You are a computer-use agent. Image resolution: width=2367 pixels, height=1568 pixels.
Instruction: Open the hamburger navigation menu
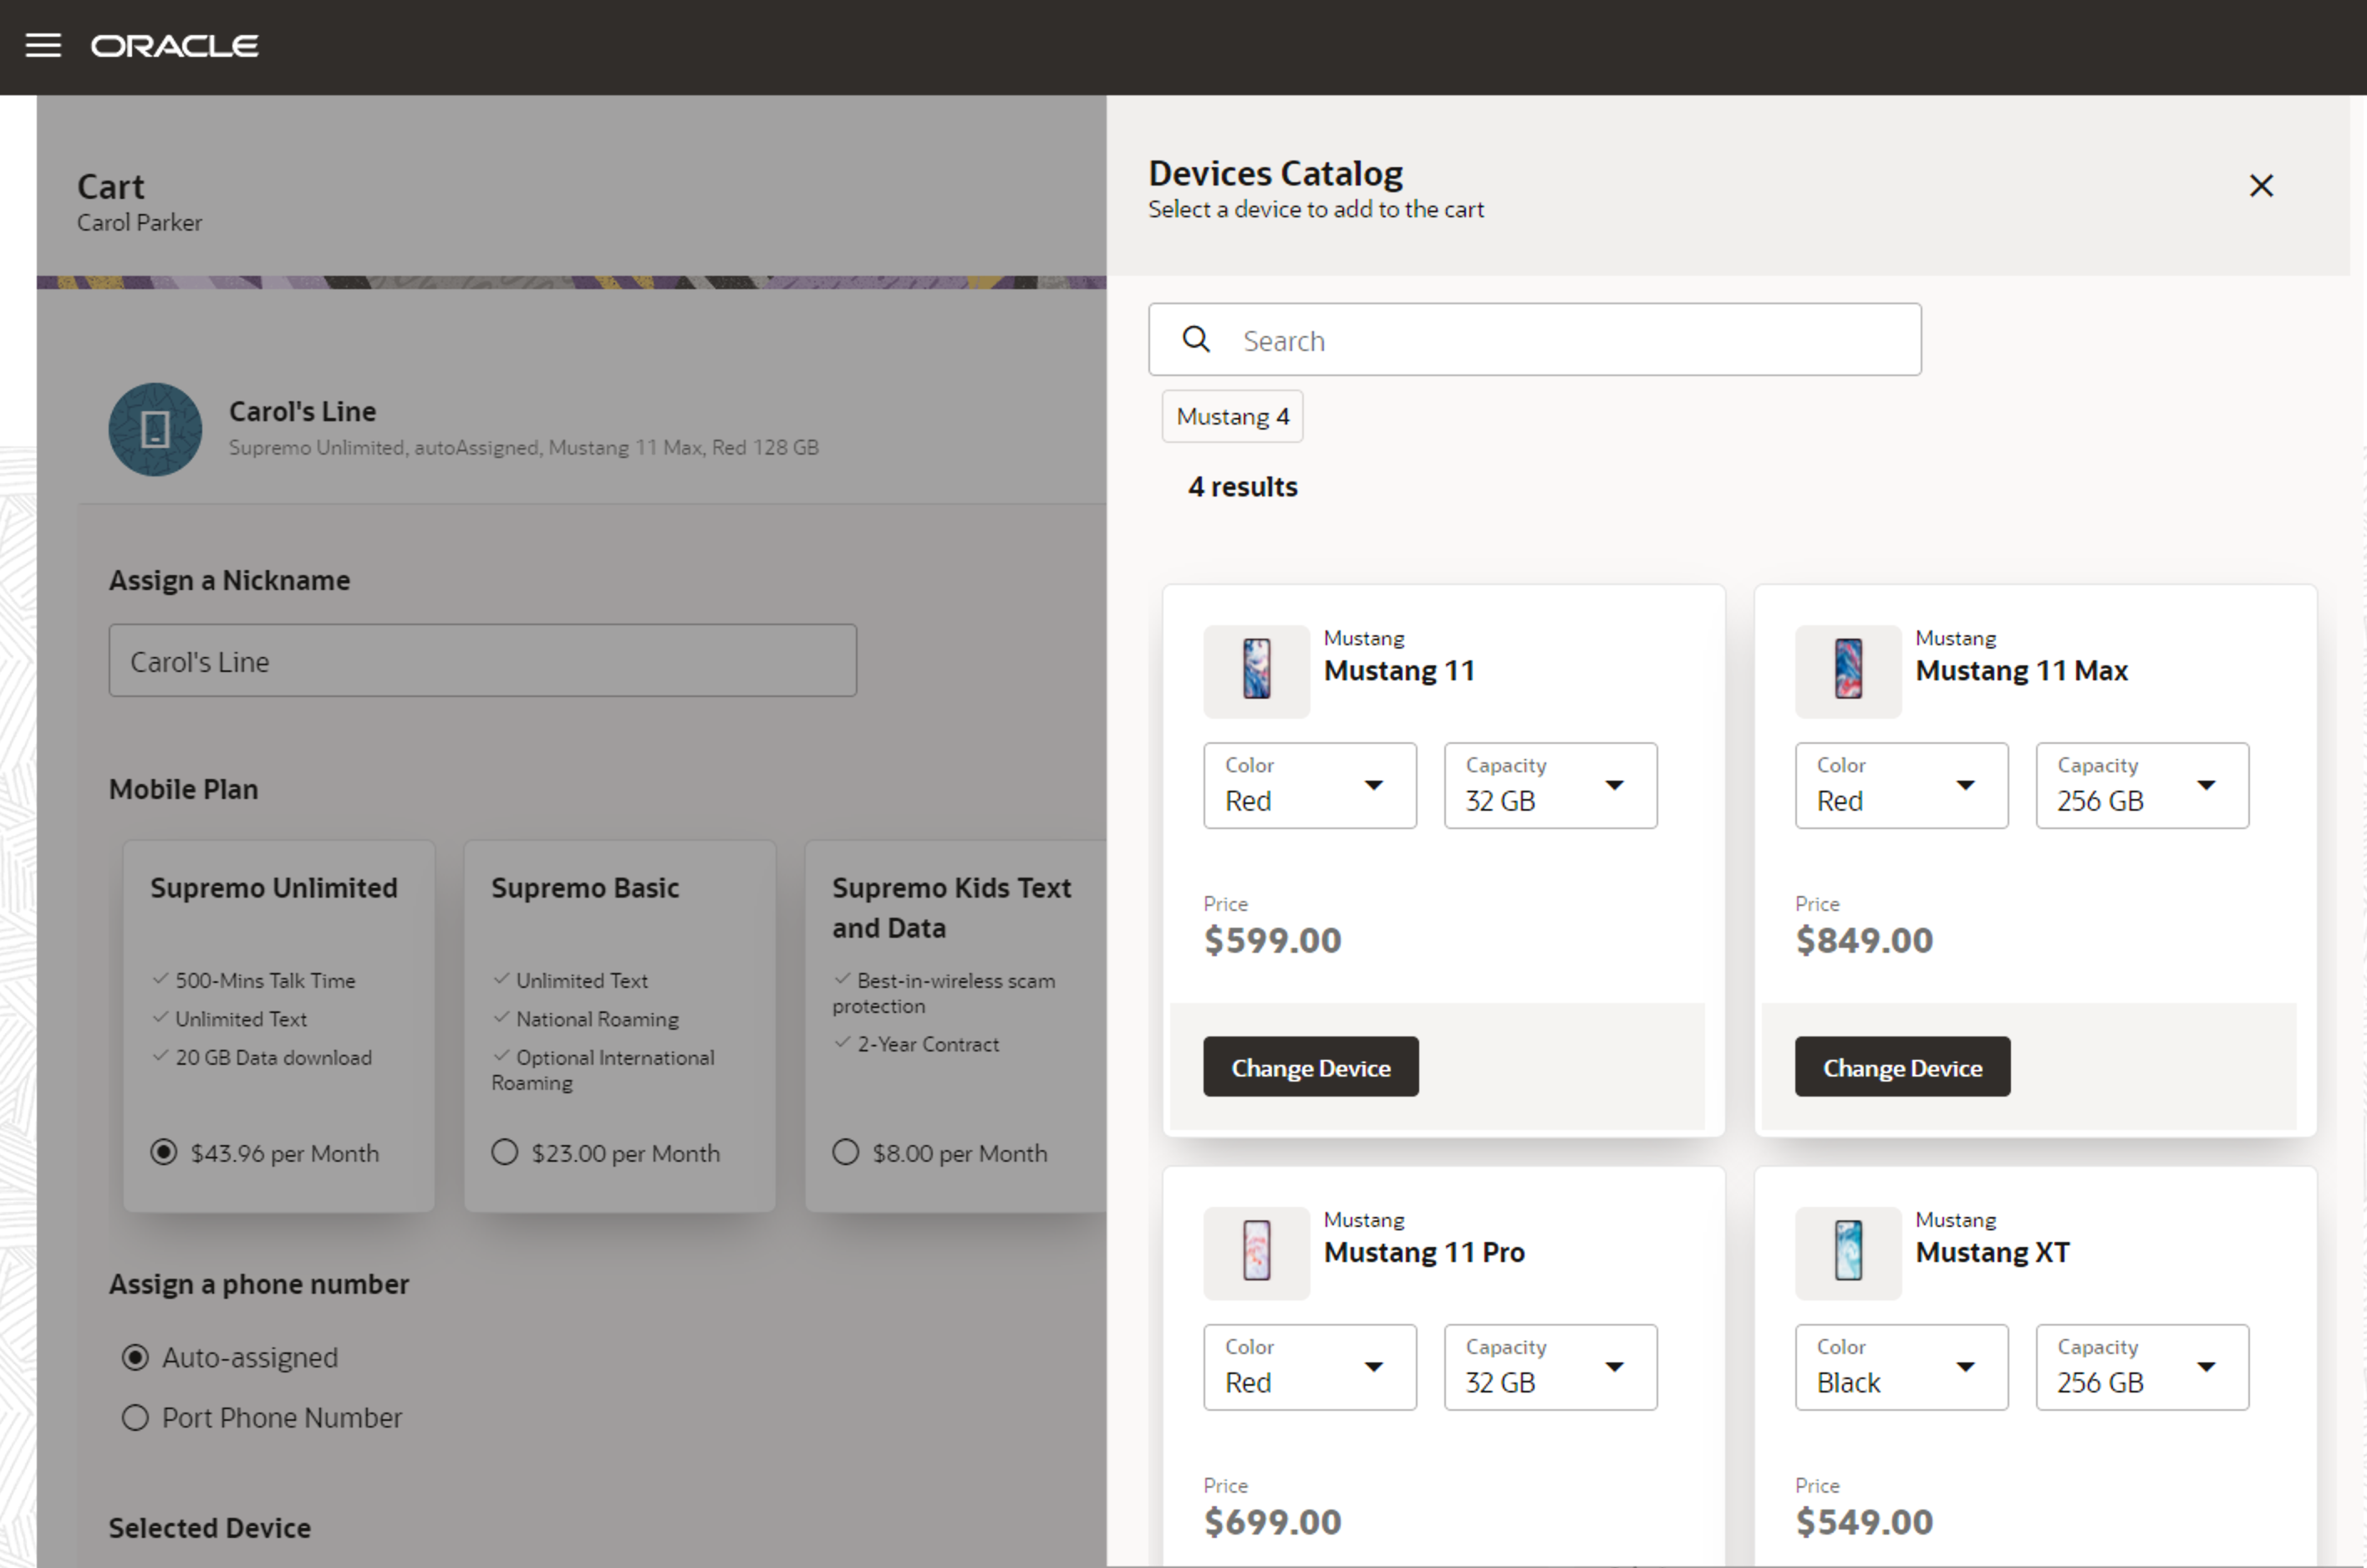pos(43,46)
